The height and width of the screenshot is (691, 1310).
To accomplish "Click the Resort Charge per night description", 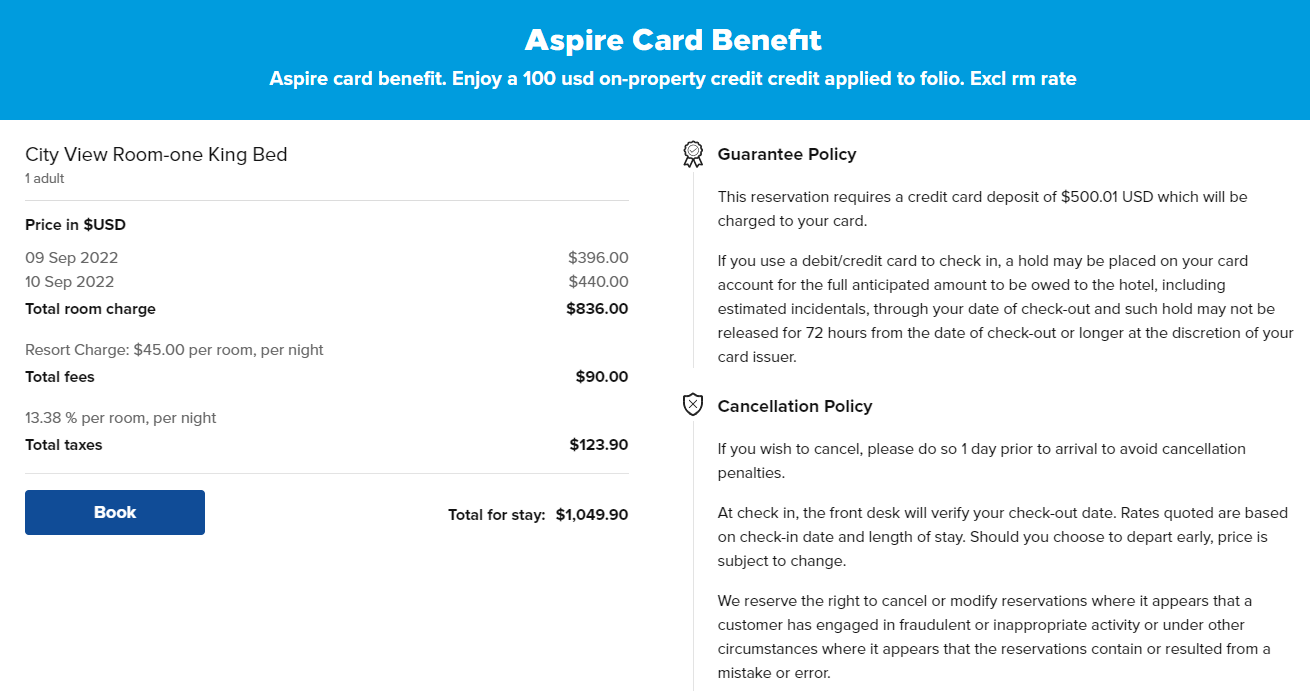I will 174,350.
